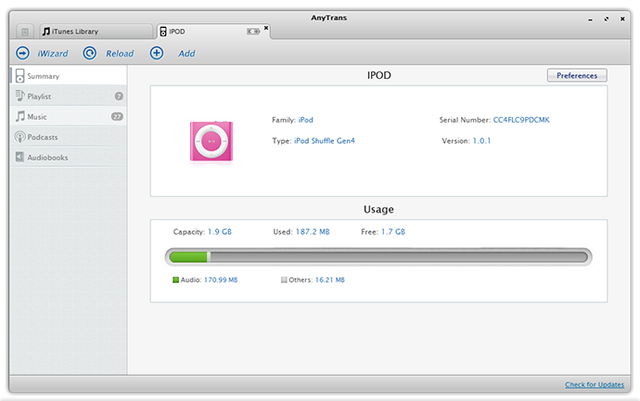Click the Playlist icon in sidebar
This screenshot has width=640, height=401.
20,96
